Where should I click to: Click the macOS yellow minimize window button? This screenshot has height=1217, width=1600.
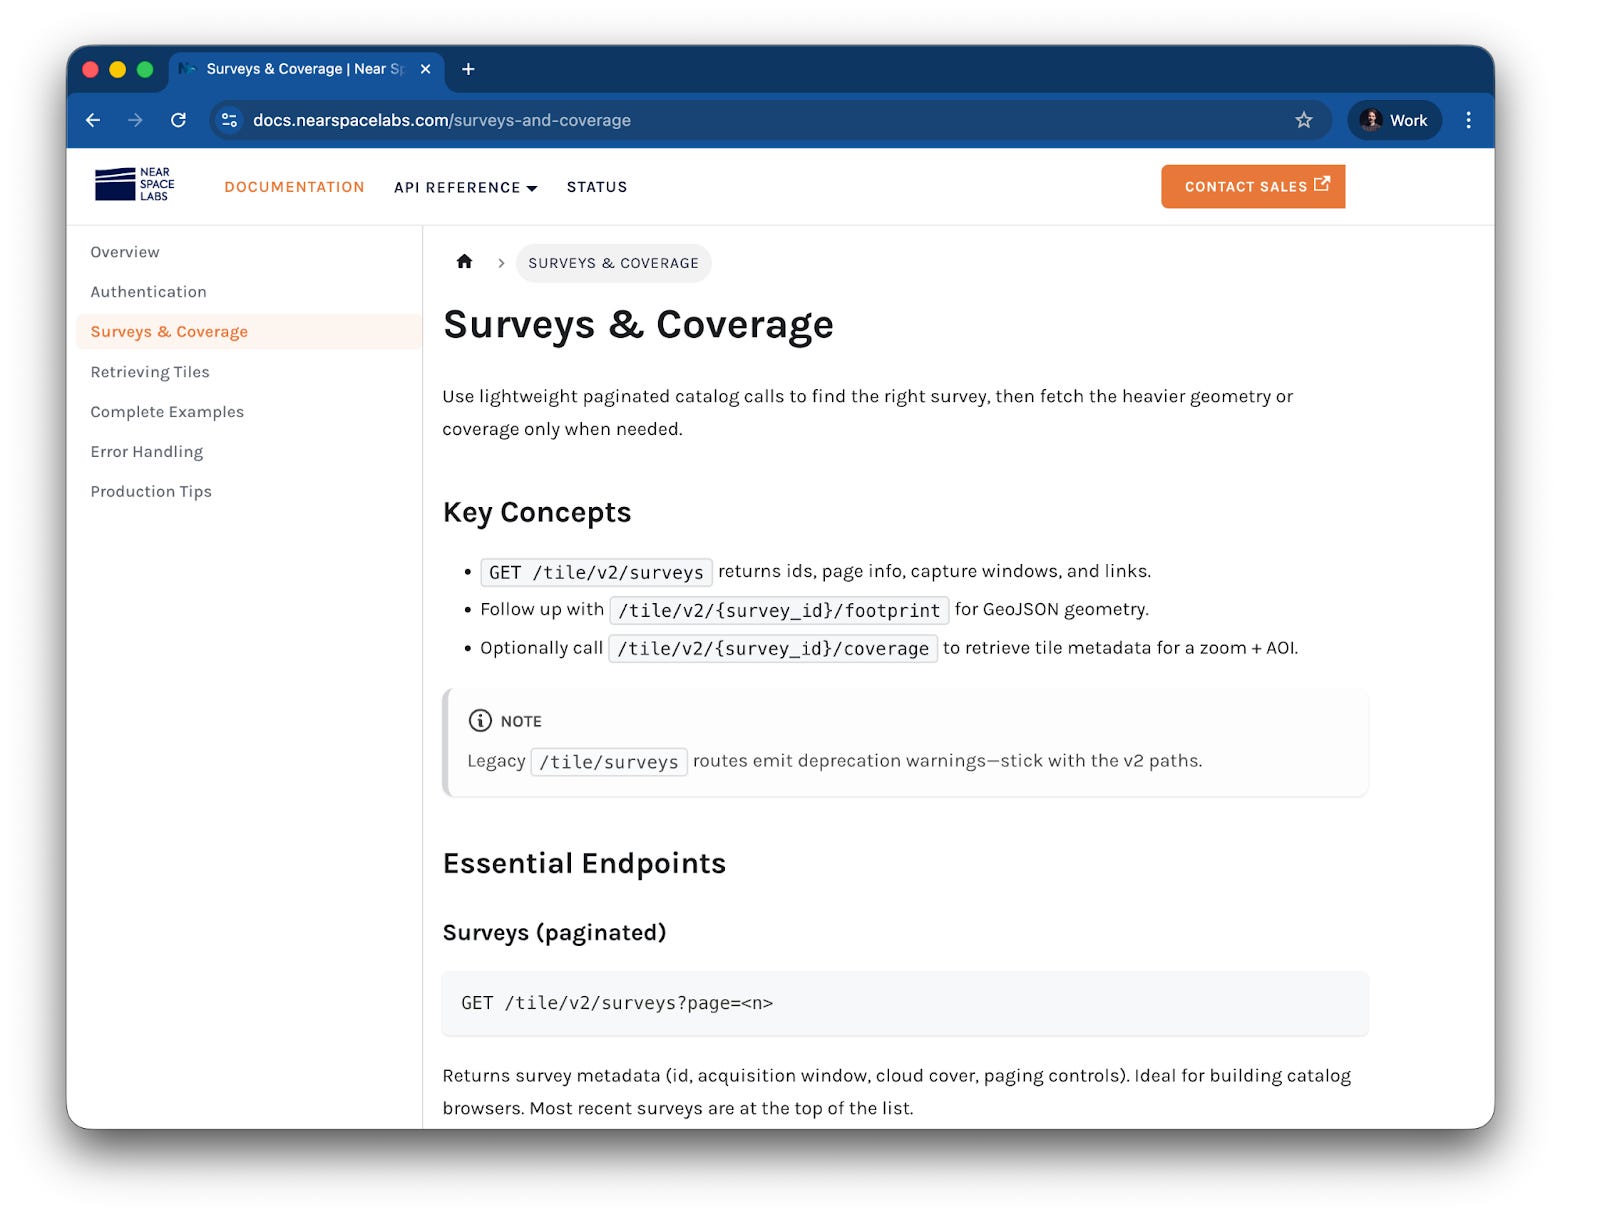click(x=117, y=69)
